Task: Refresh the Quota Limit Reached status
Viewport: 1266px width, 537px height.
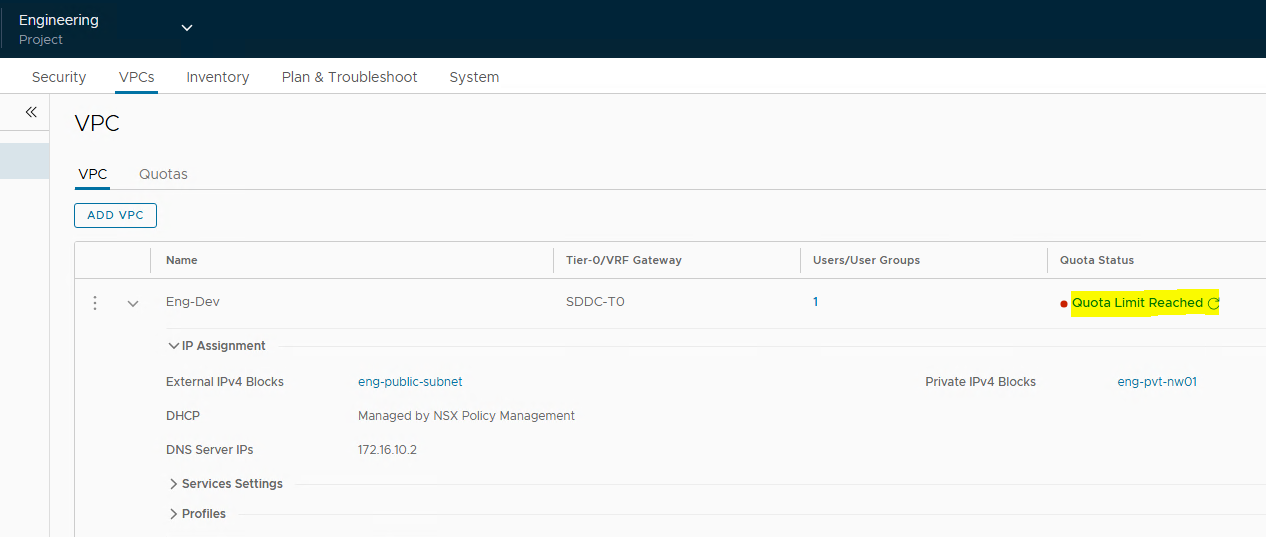Action: click(1213, 303)
